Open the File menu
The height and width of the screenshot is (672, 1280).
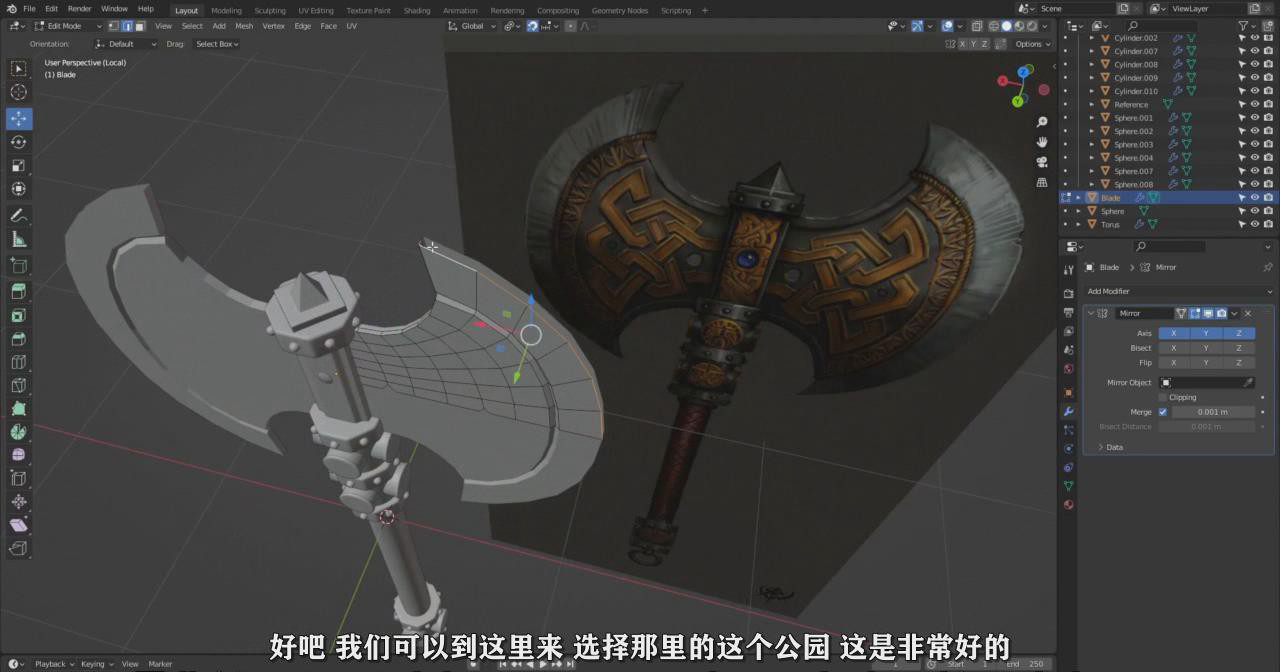[29, 9]
